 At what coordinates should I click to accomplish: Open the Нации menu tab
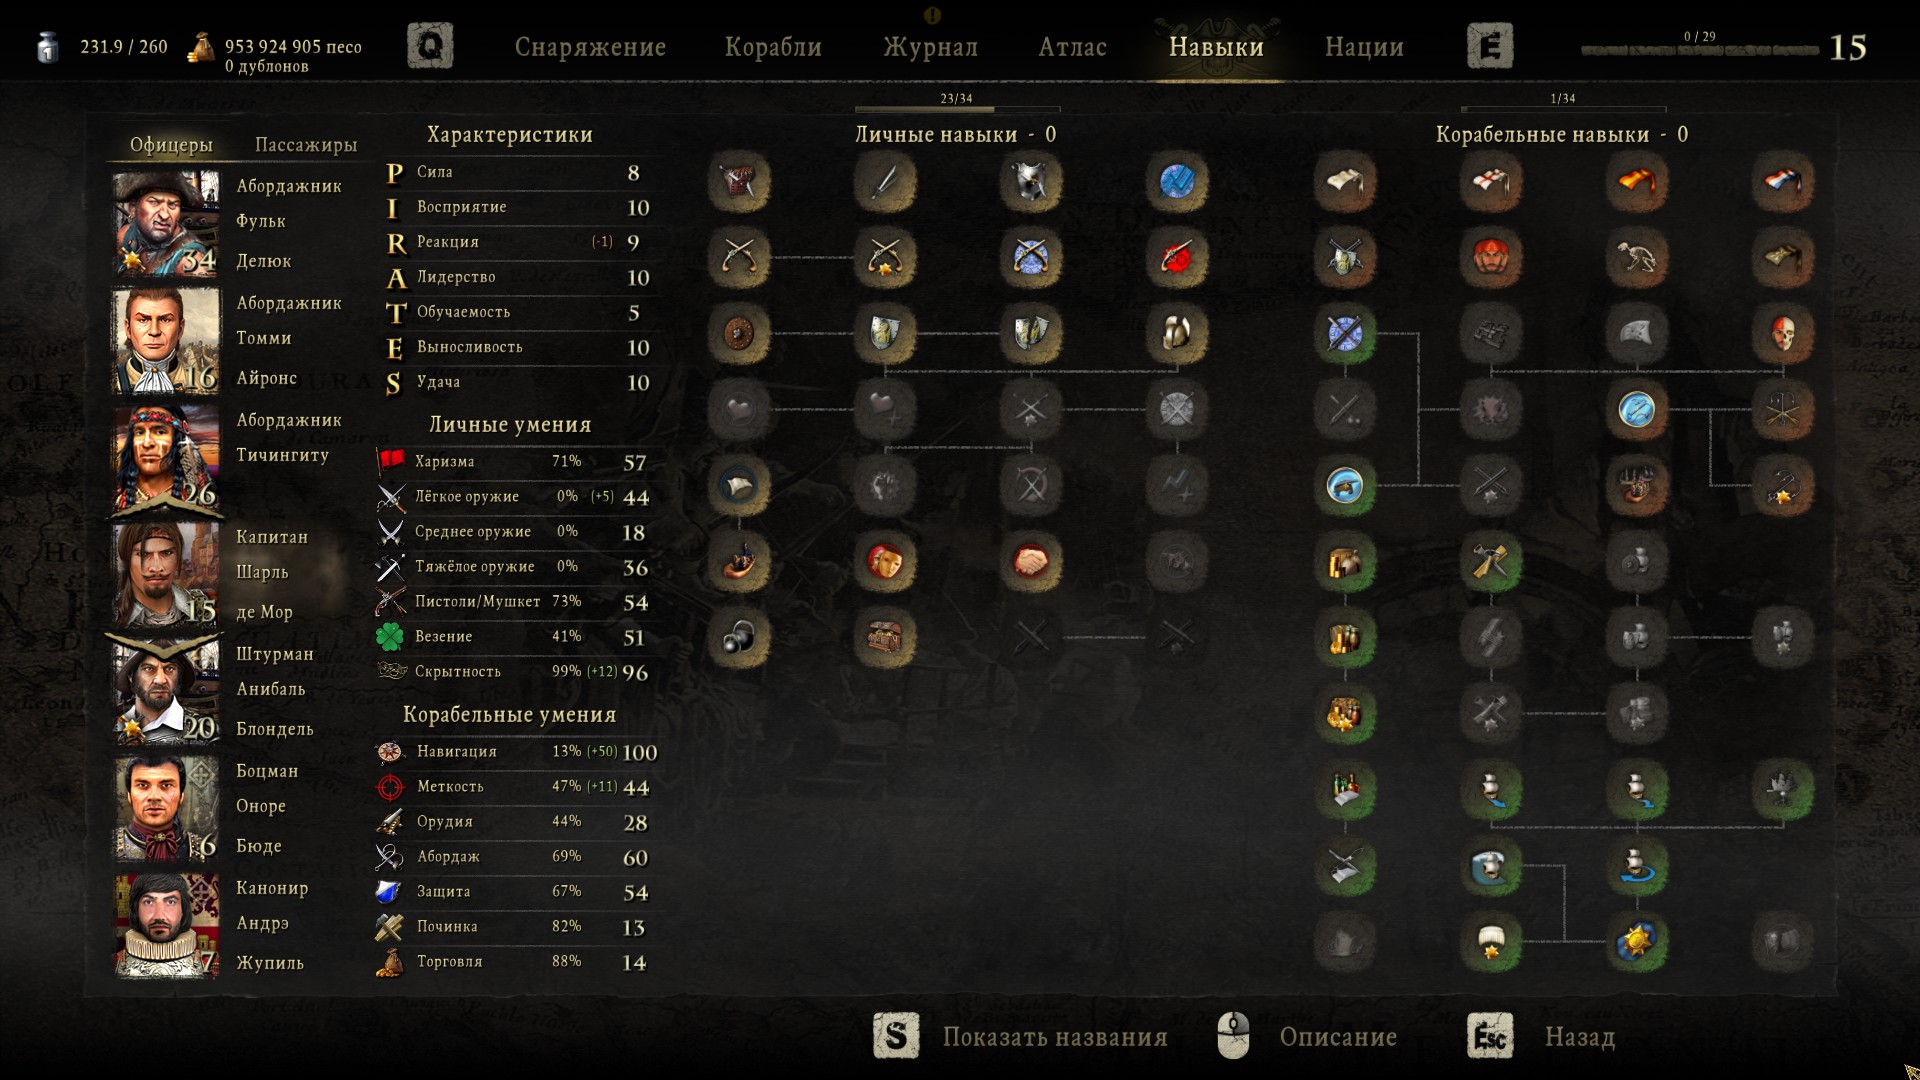click(x=1364, y=47)
